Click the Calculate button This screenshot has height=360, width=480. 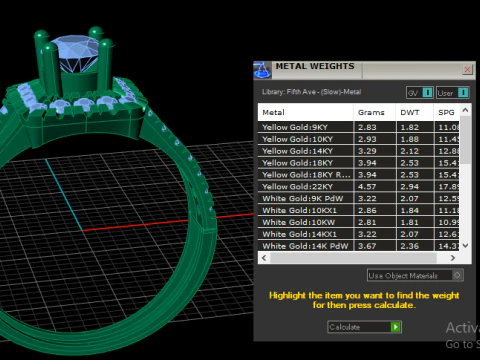point(364,327)
